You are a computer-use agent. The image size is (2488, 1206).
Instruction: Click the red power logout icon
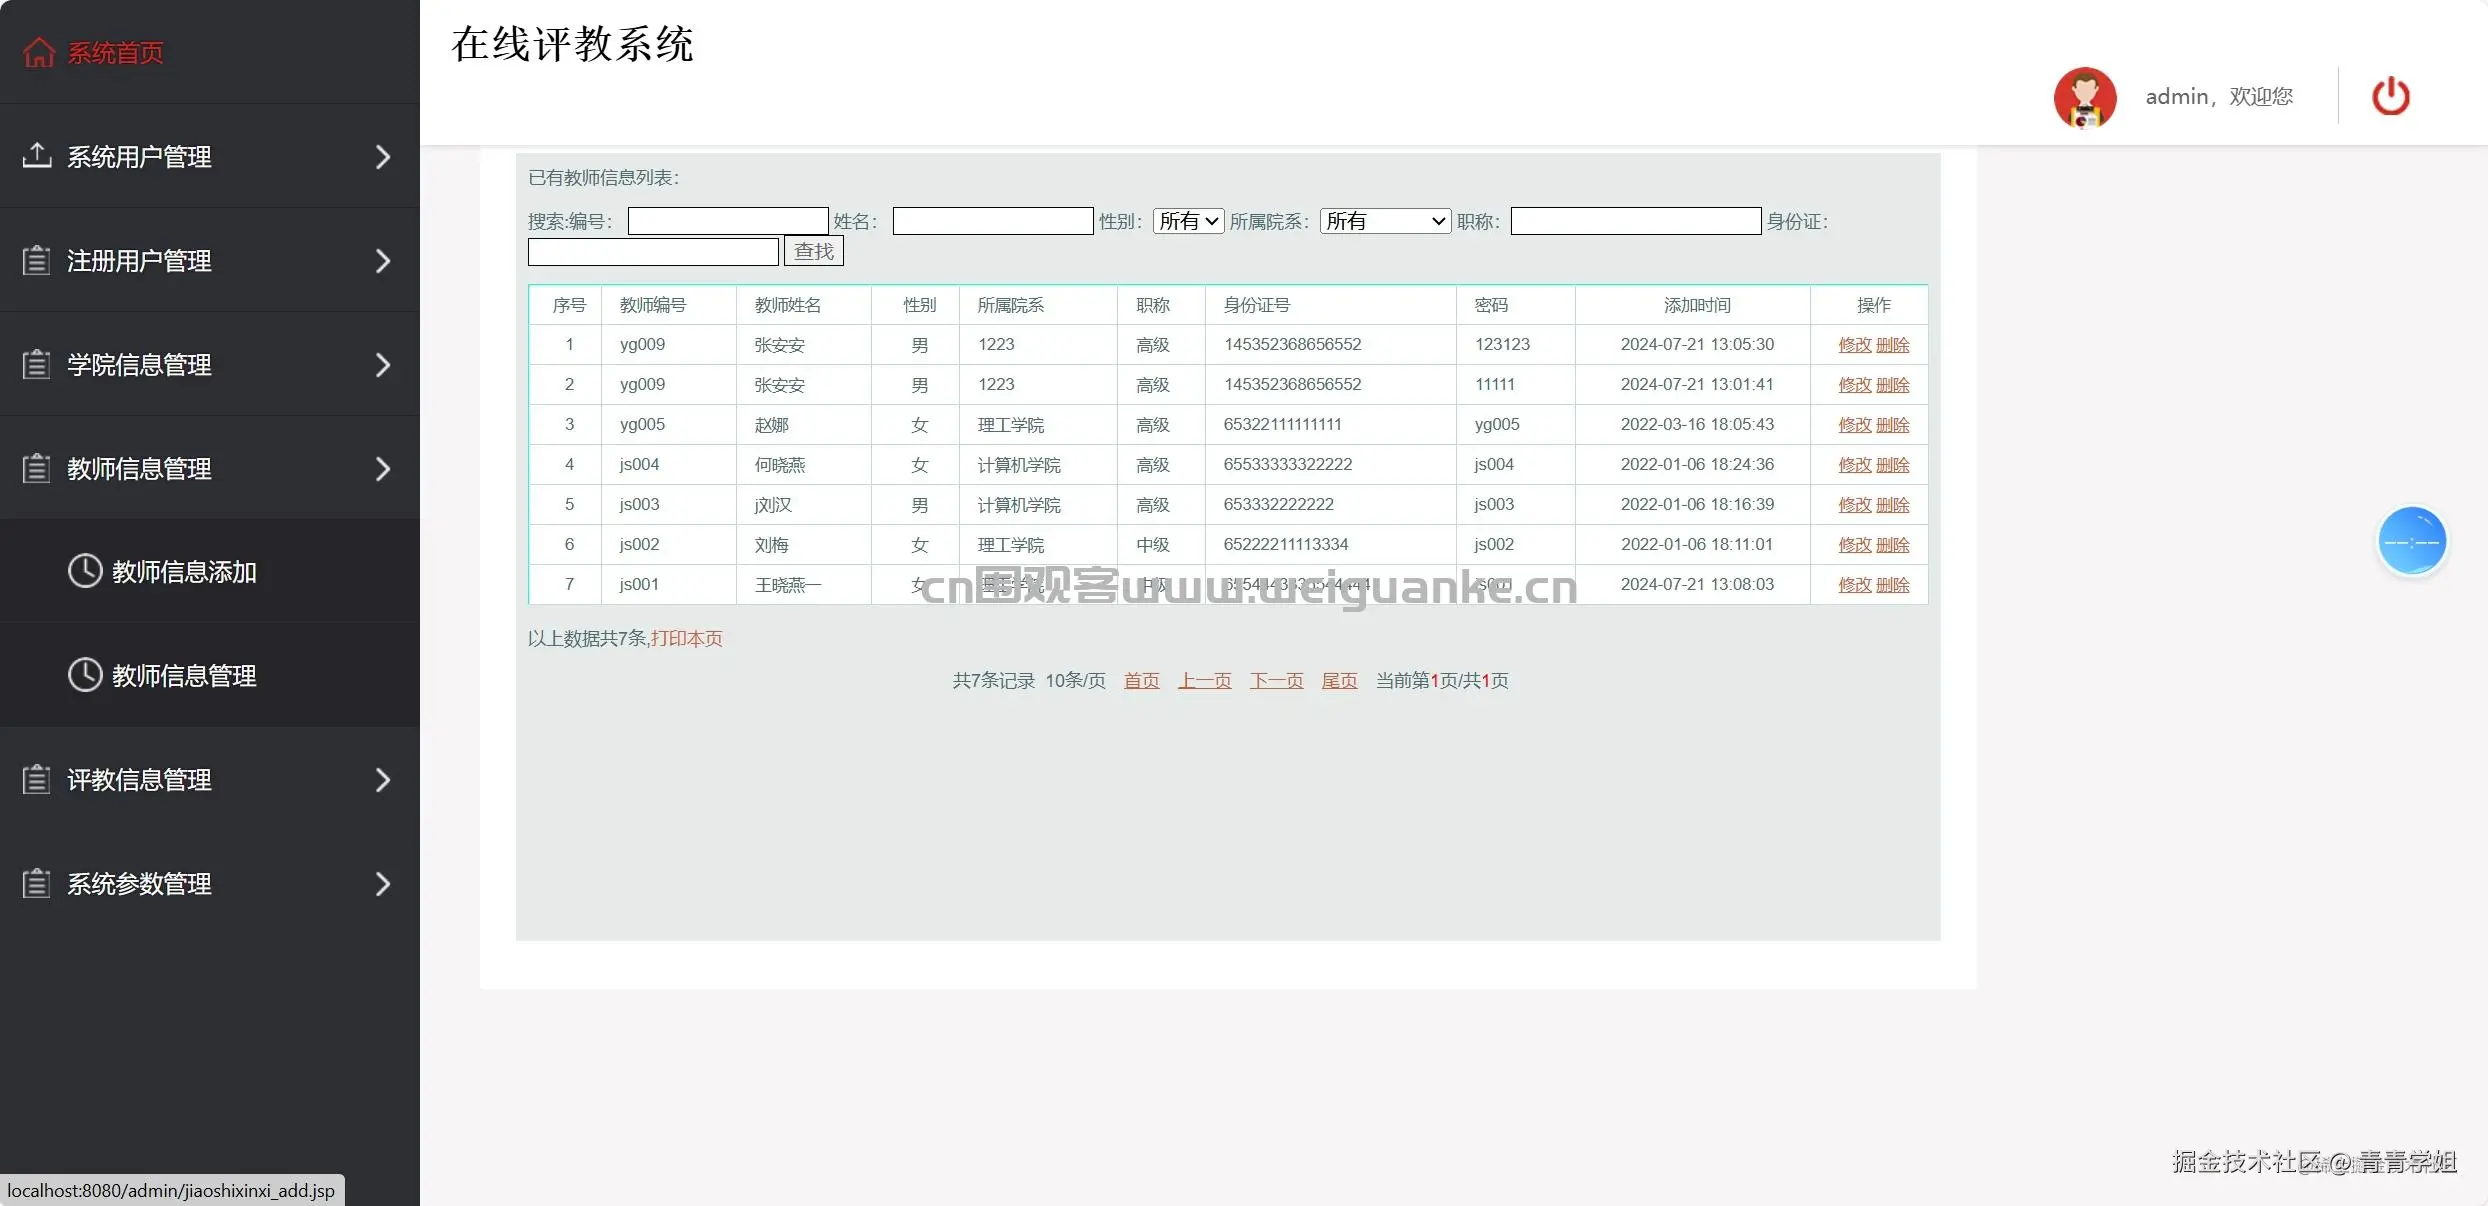pyautogui.click(x=2390, y=97)
